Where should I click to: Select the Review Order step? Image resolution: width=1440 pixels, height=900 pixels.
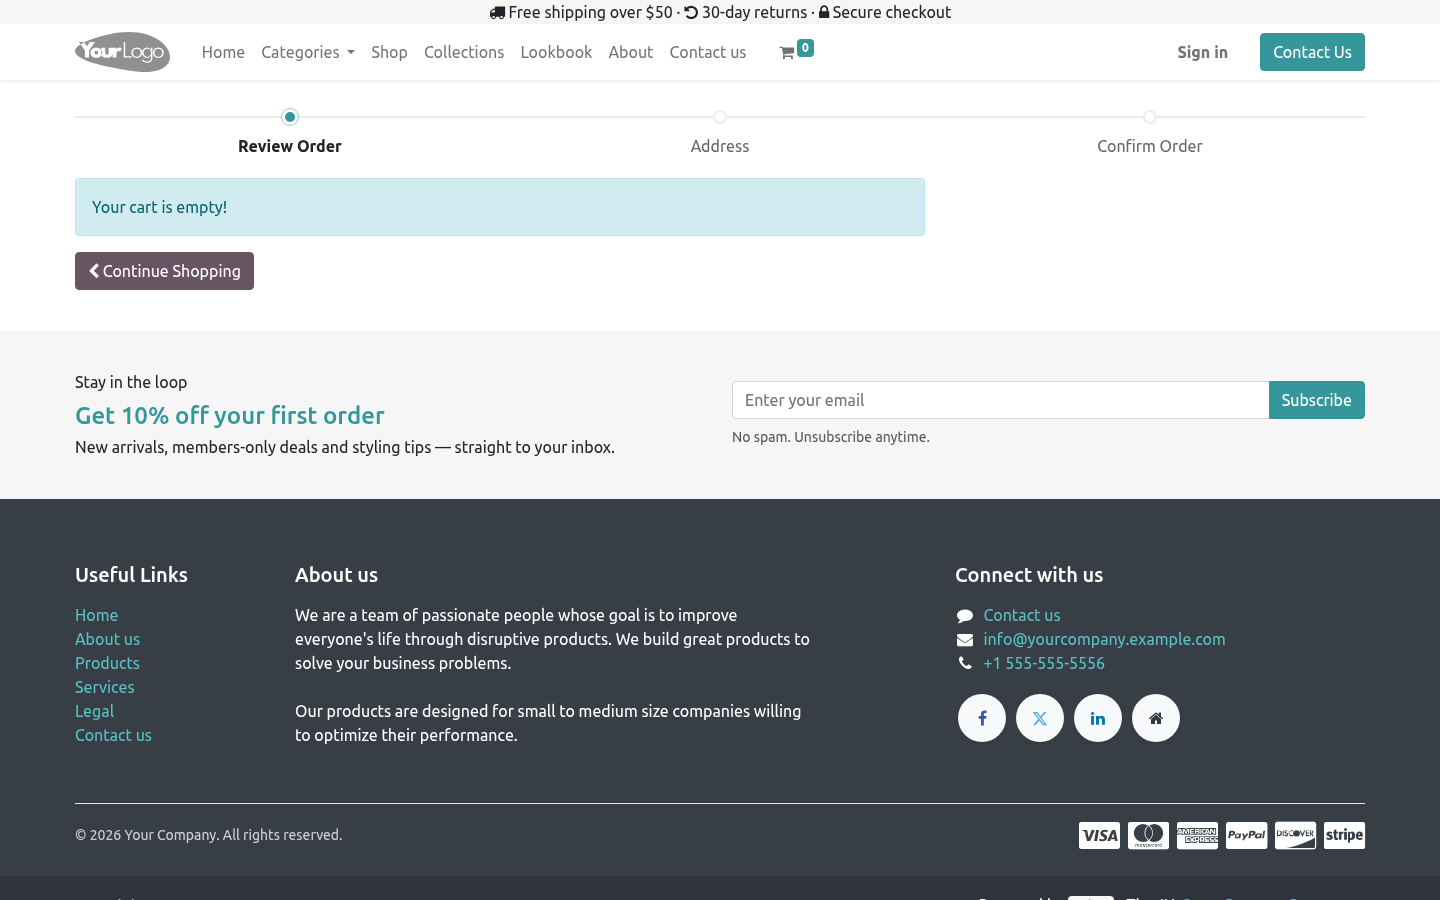pos(290,146)
